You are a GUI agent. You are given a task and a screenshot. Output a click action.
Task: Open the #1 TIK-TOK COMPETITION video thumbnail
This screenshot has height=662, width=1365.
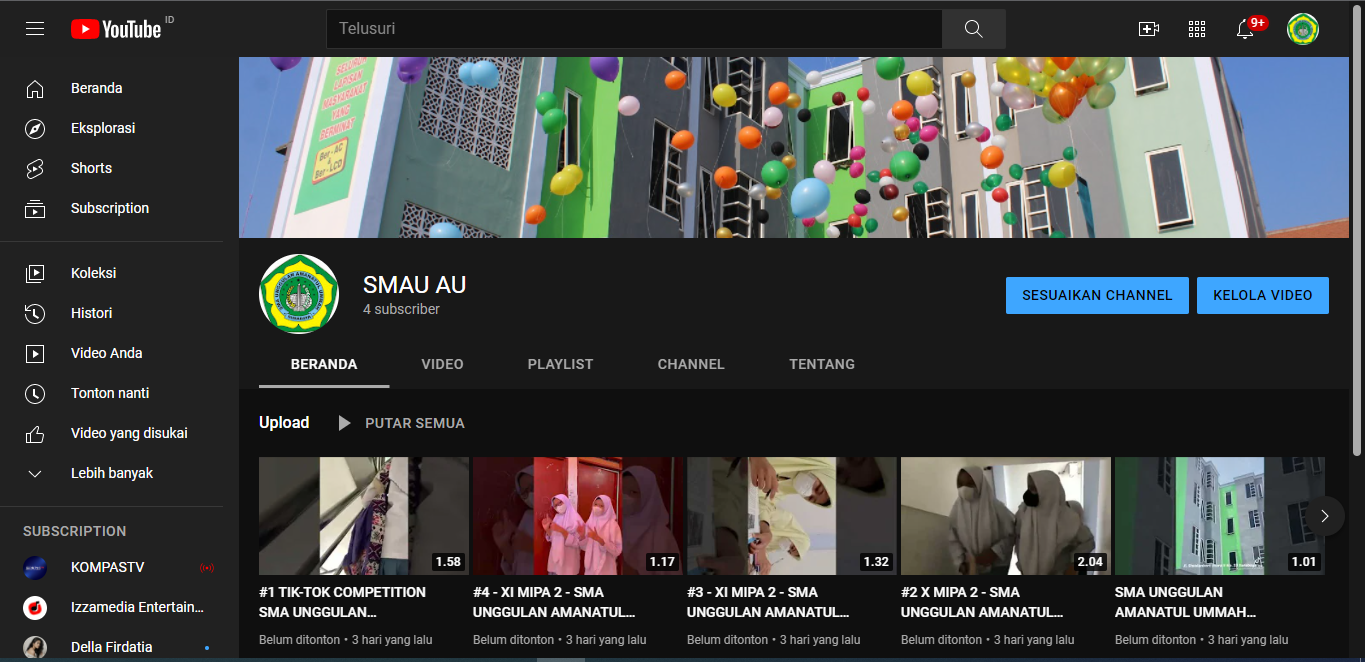(x=363, y=516)
